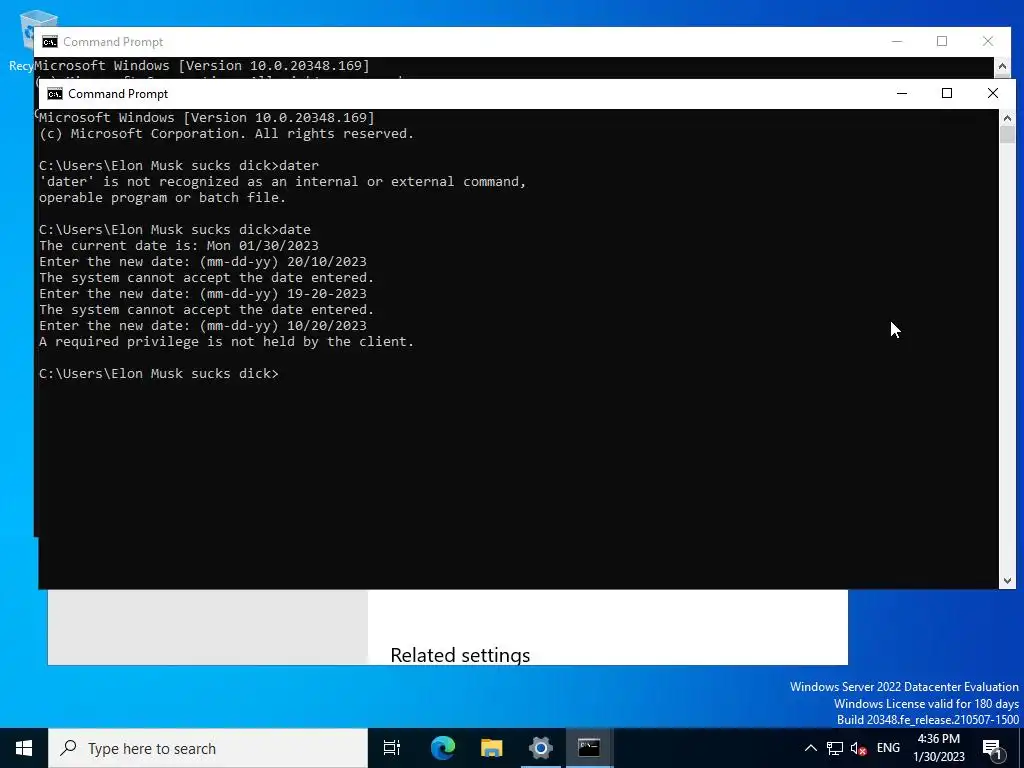Open the ENG language input indicator
The image size is (1024, 768).
point(888,748)
